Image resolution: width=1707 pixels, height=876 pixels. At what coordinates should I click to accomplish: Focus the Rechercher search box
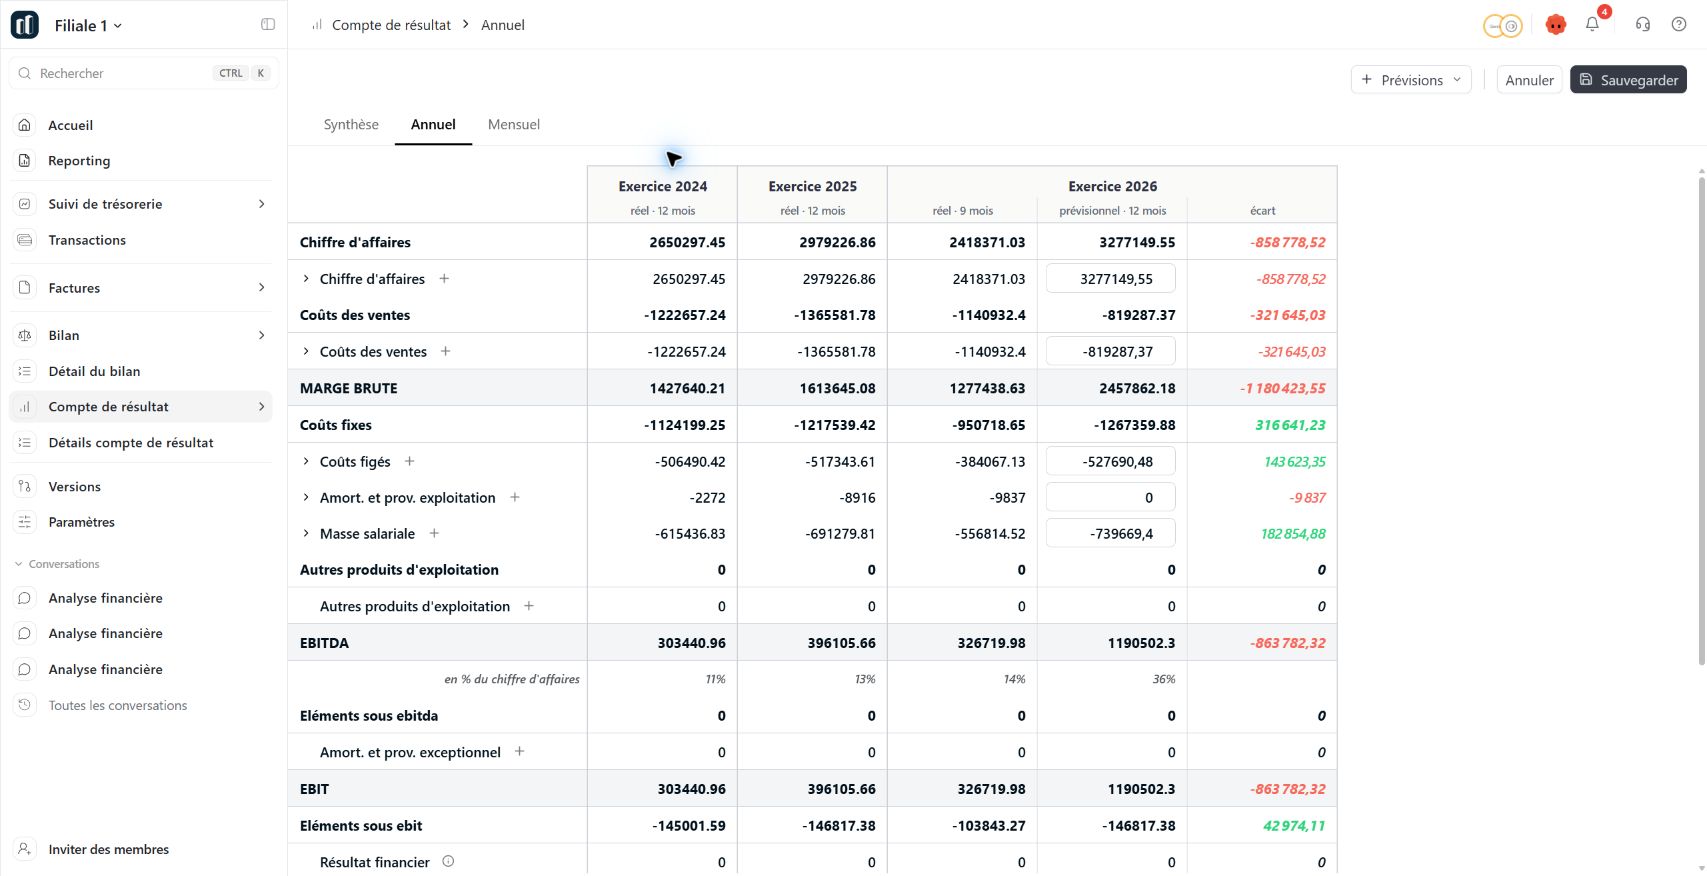(x=144, y=73)
